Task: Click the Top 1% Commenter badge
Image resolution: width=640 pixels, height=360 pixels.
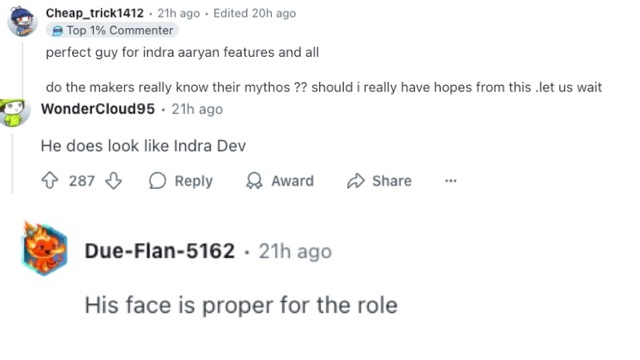Action: [112, 30]
